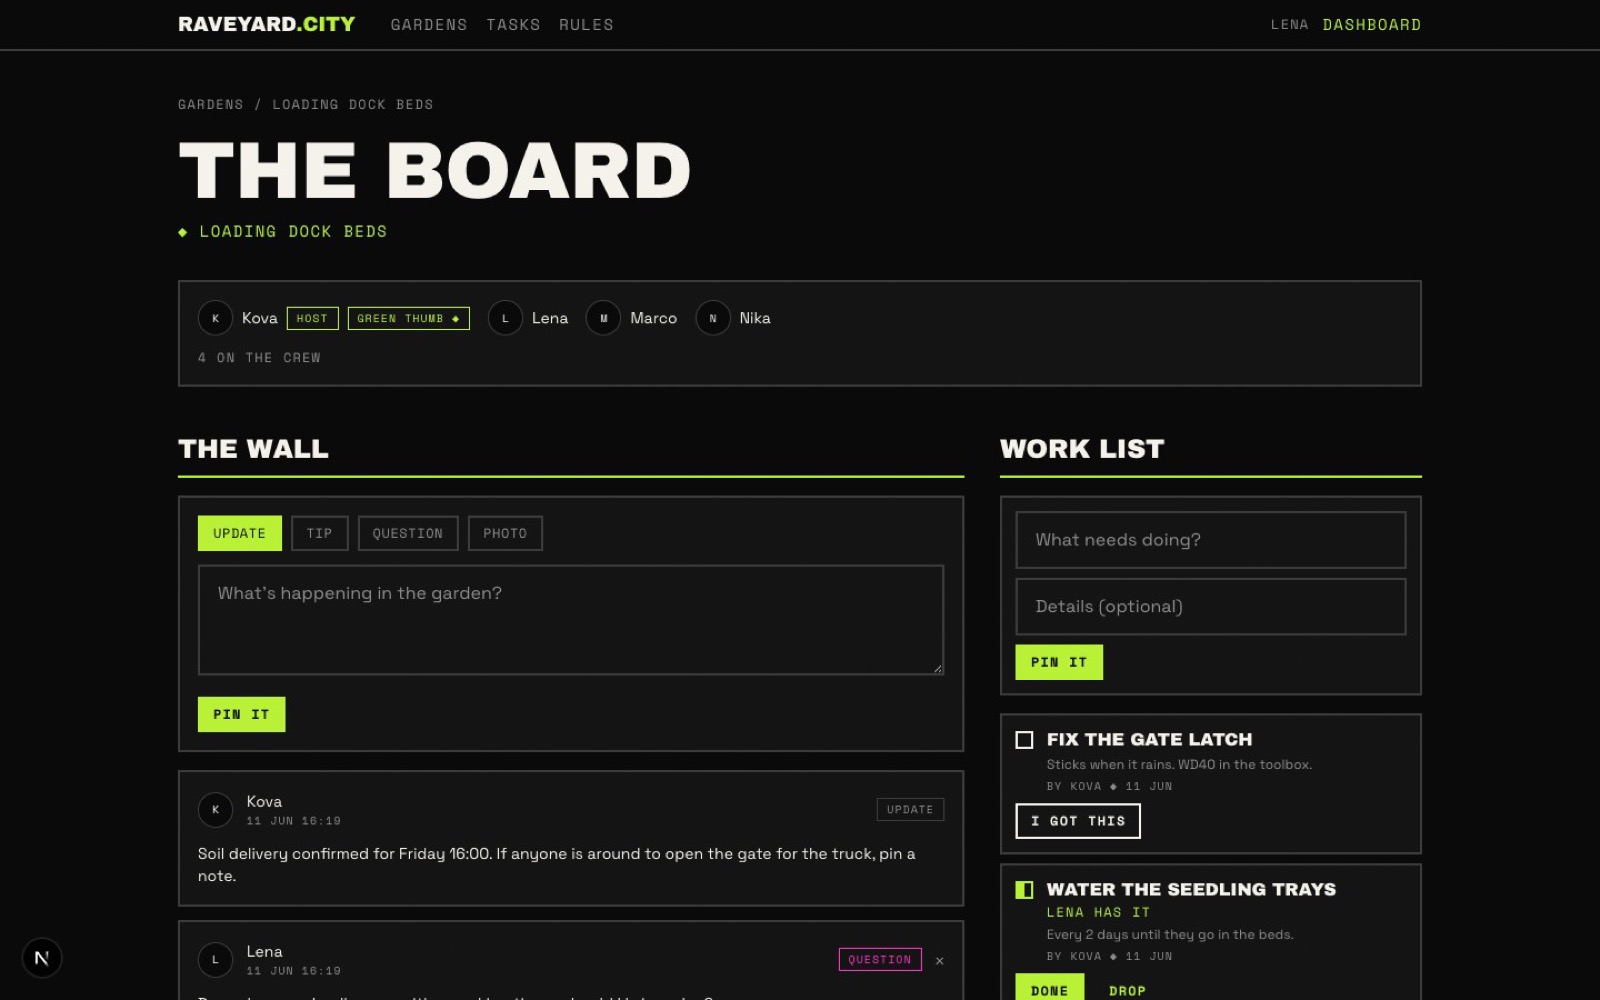The height and width of the screenshot is (1000, 1600).
Task: Select the Tip post type
Action: pyautogui.click(x=320, y=533)
